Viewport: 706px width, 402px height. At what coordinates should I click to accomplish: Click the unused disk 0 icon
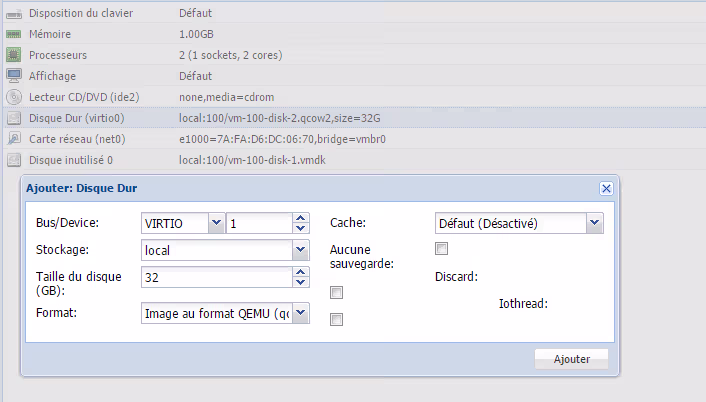coord(14,160)
